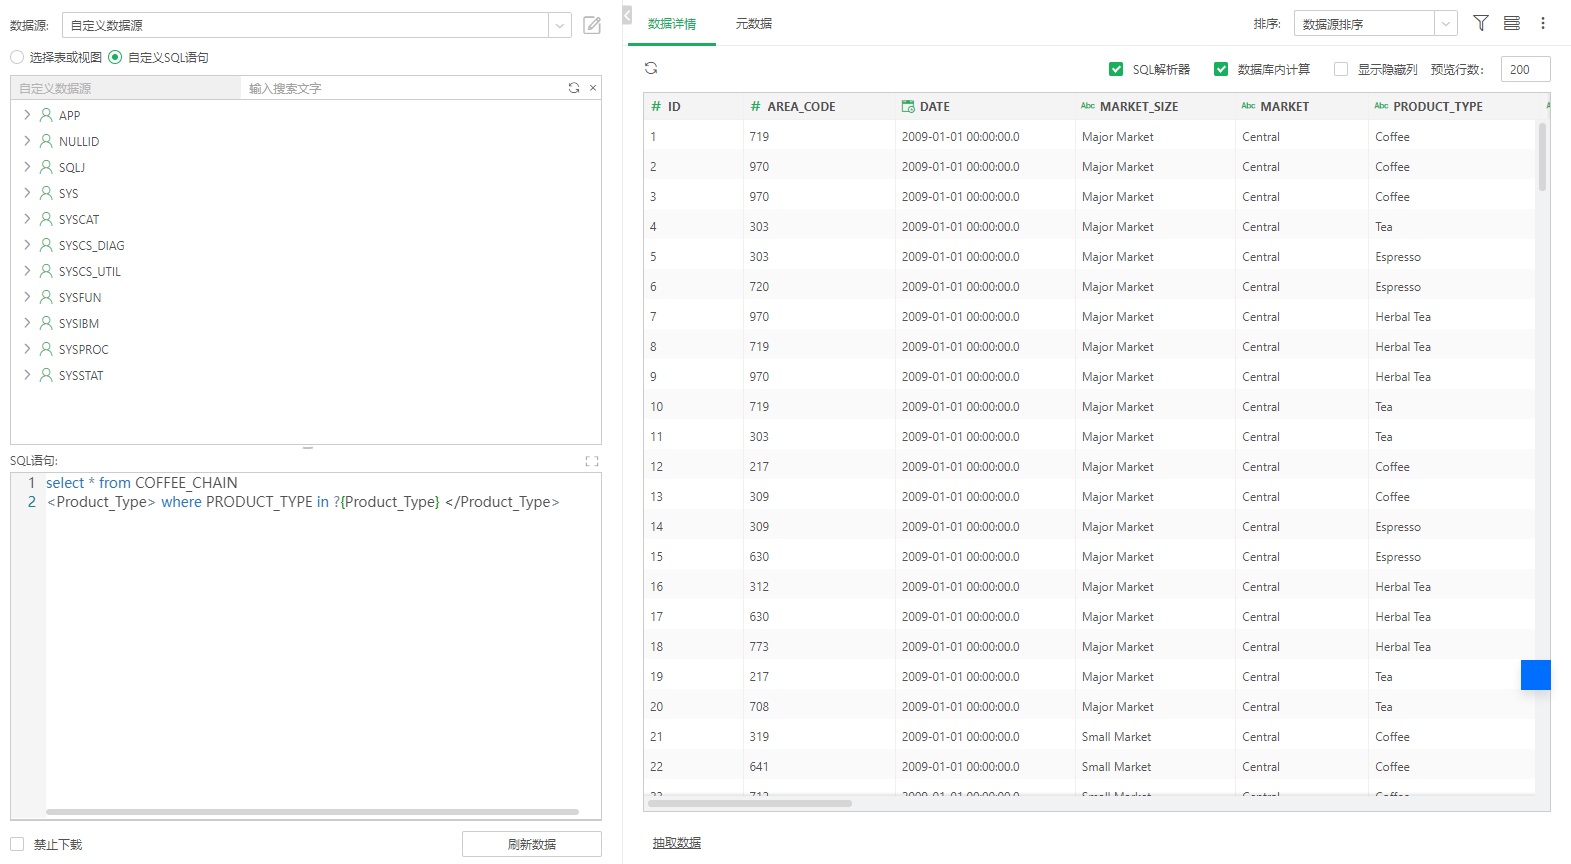Switch to the 元数据 tab
The height and width of the screenshot is (864, 1571).
(x=753, y=23)
